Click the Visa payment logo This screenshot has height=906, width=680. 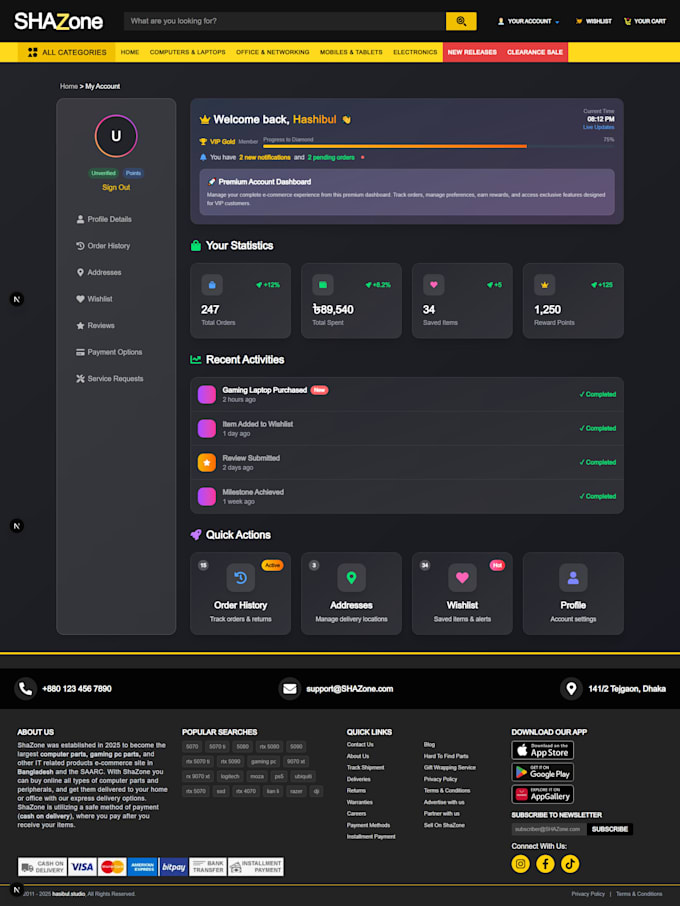click(x=83, y=867)
